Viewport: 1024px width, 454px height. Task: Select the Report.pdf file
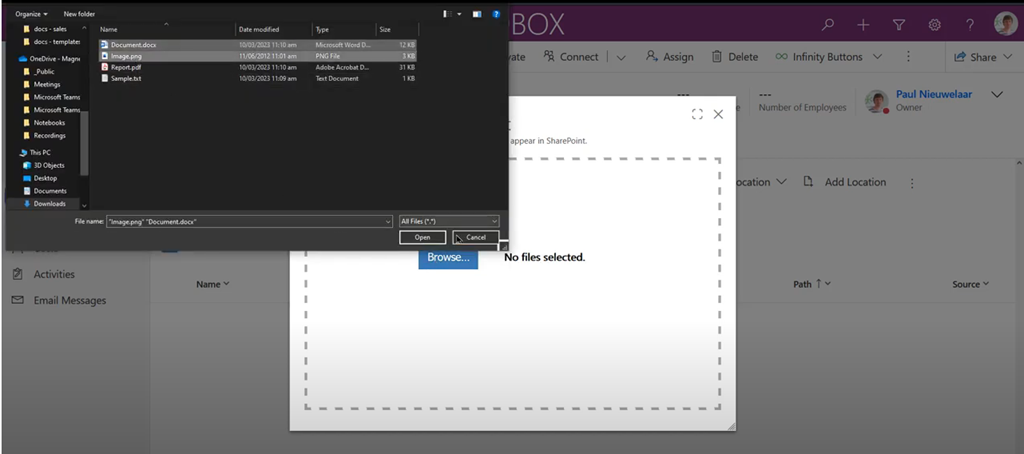257,67
